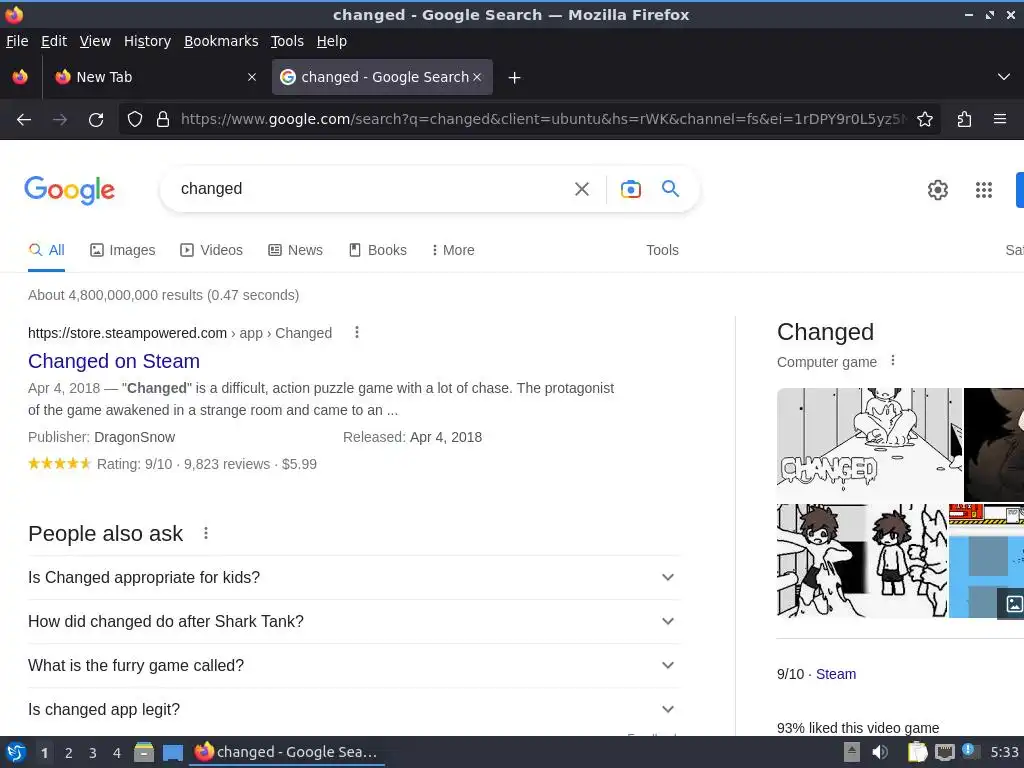The width and height of the screenshot is (1024, 768).
Task: Click the Google search input field
Action: point(372,189)
